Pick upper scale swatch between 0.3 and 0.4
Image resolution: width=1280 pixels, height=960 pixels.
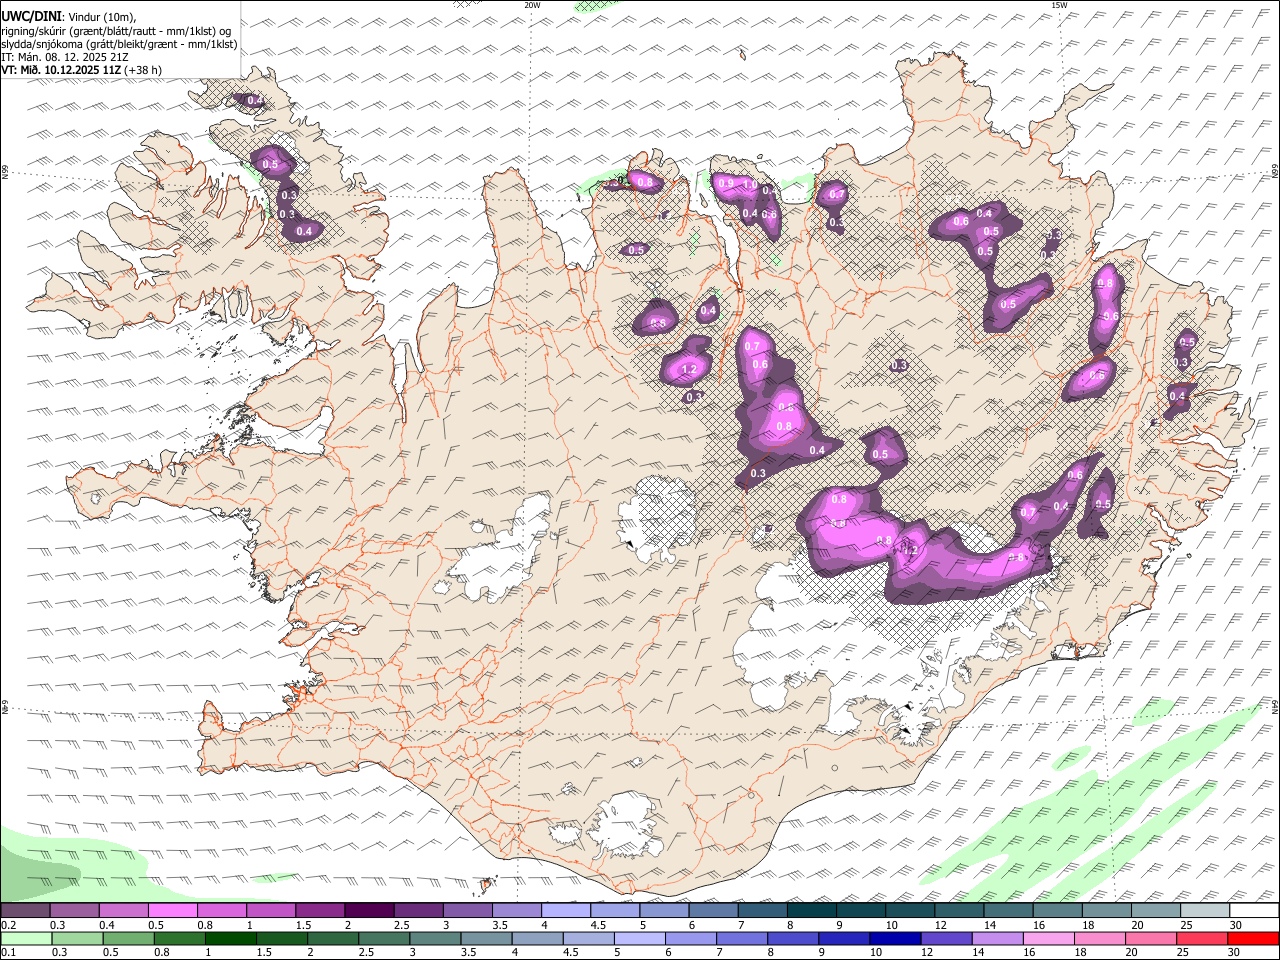tap(74, 910)
